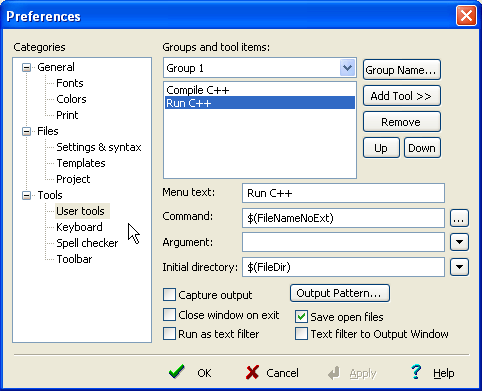Open the Argument dropdown arrow
The height and width of the screenshot is (391, 482).
[x=459, y=242]
